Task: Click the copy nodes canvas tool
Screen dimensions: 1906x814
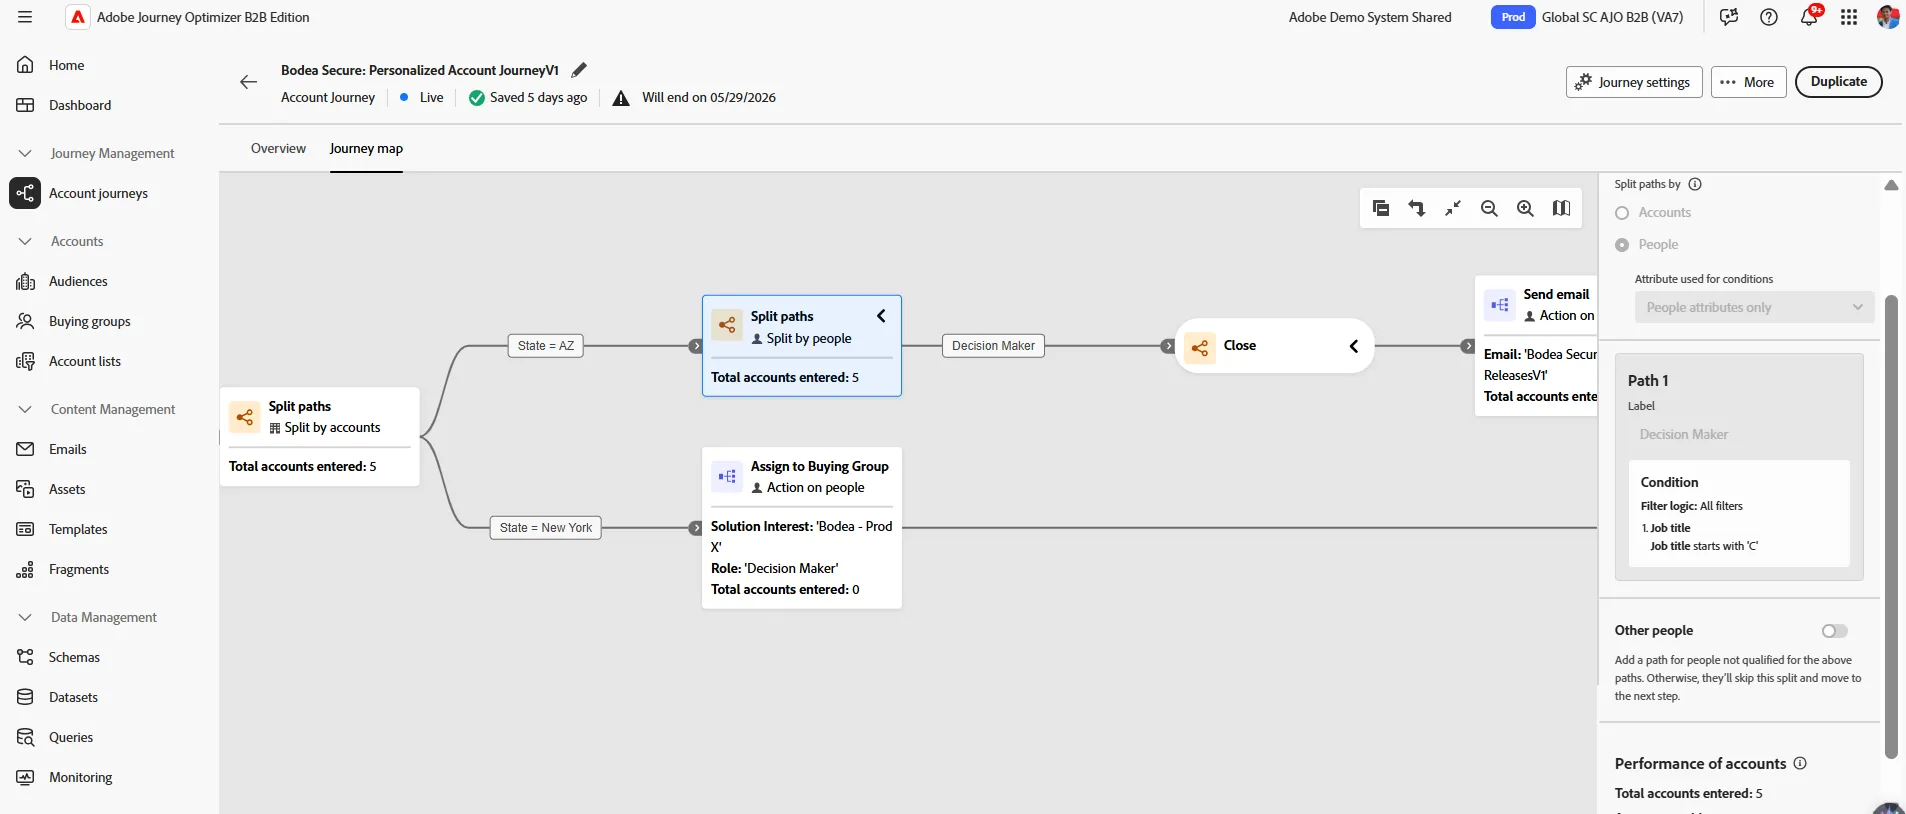Action: 1381,208
